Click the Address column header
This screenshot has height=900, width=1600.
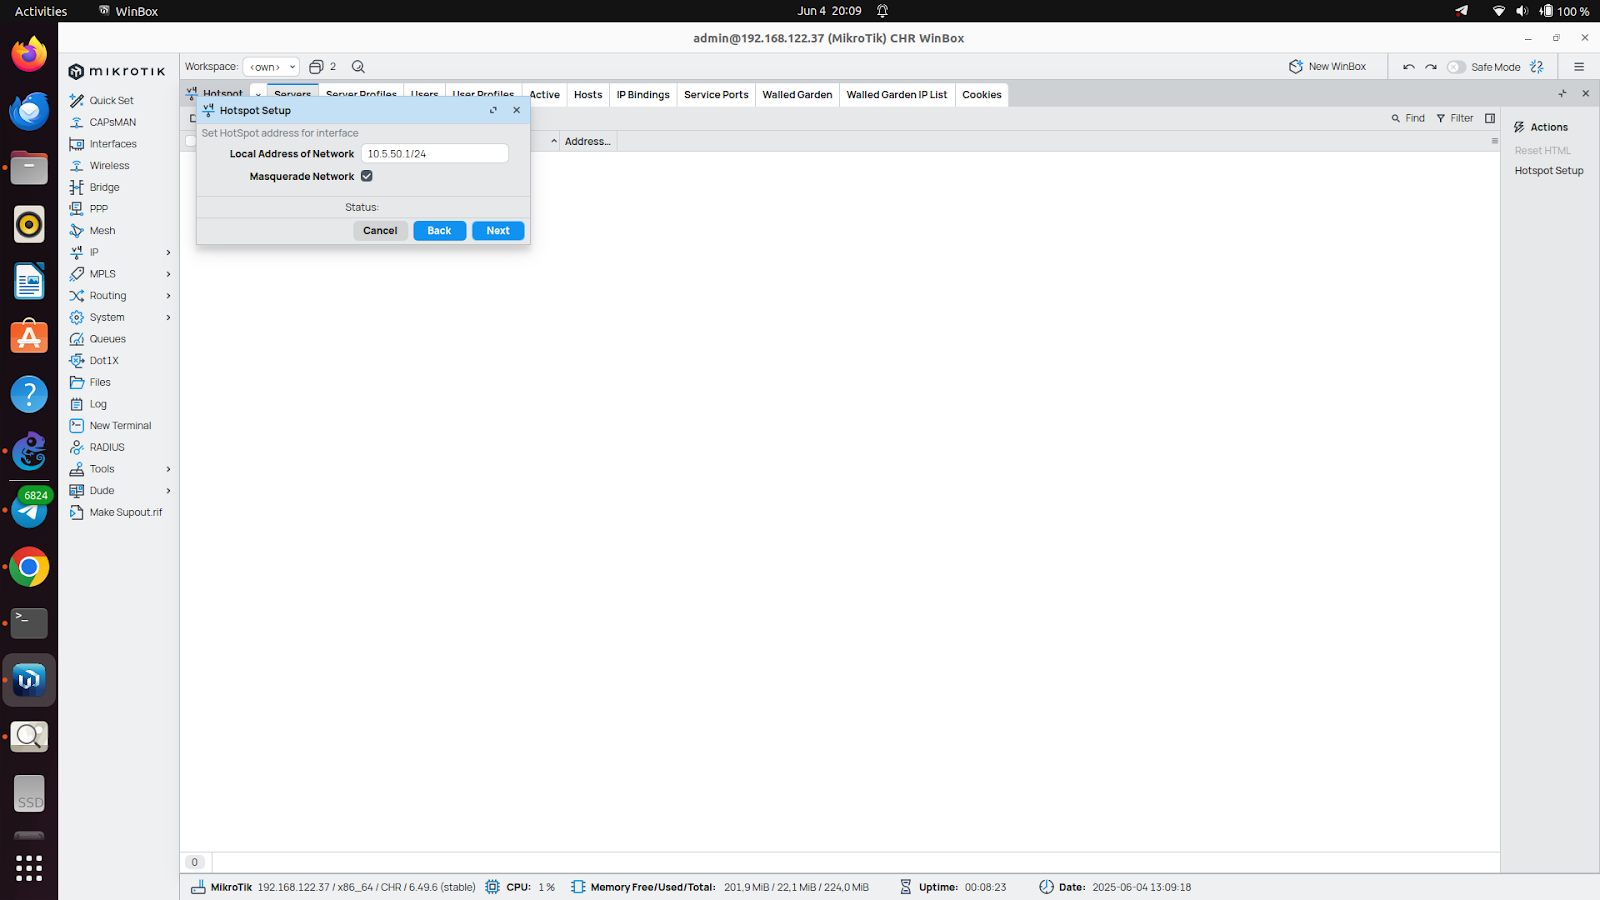click(x=587, y=141)
